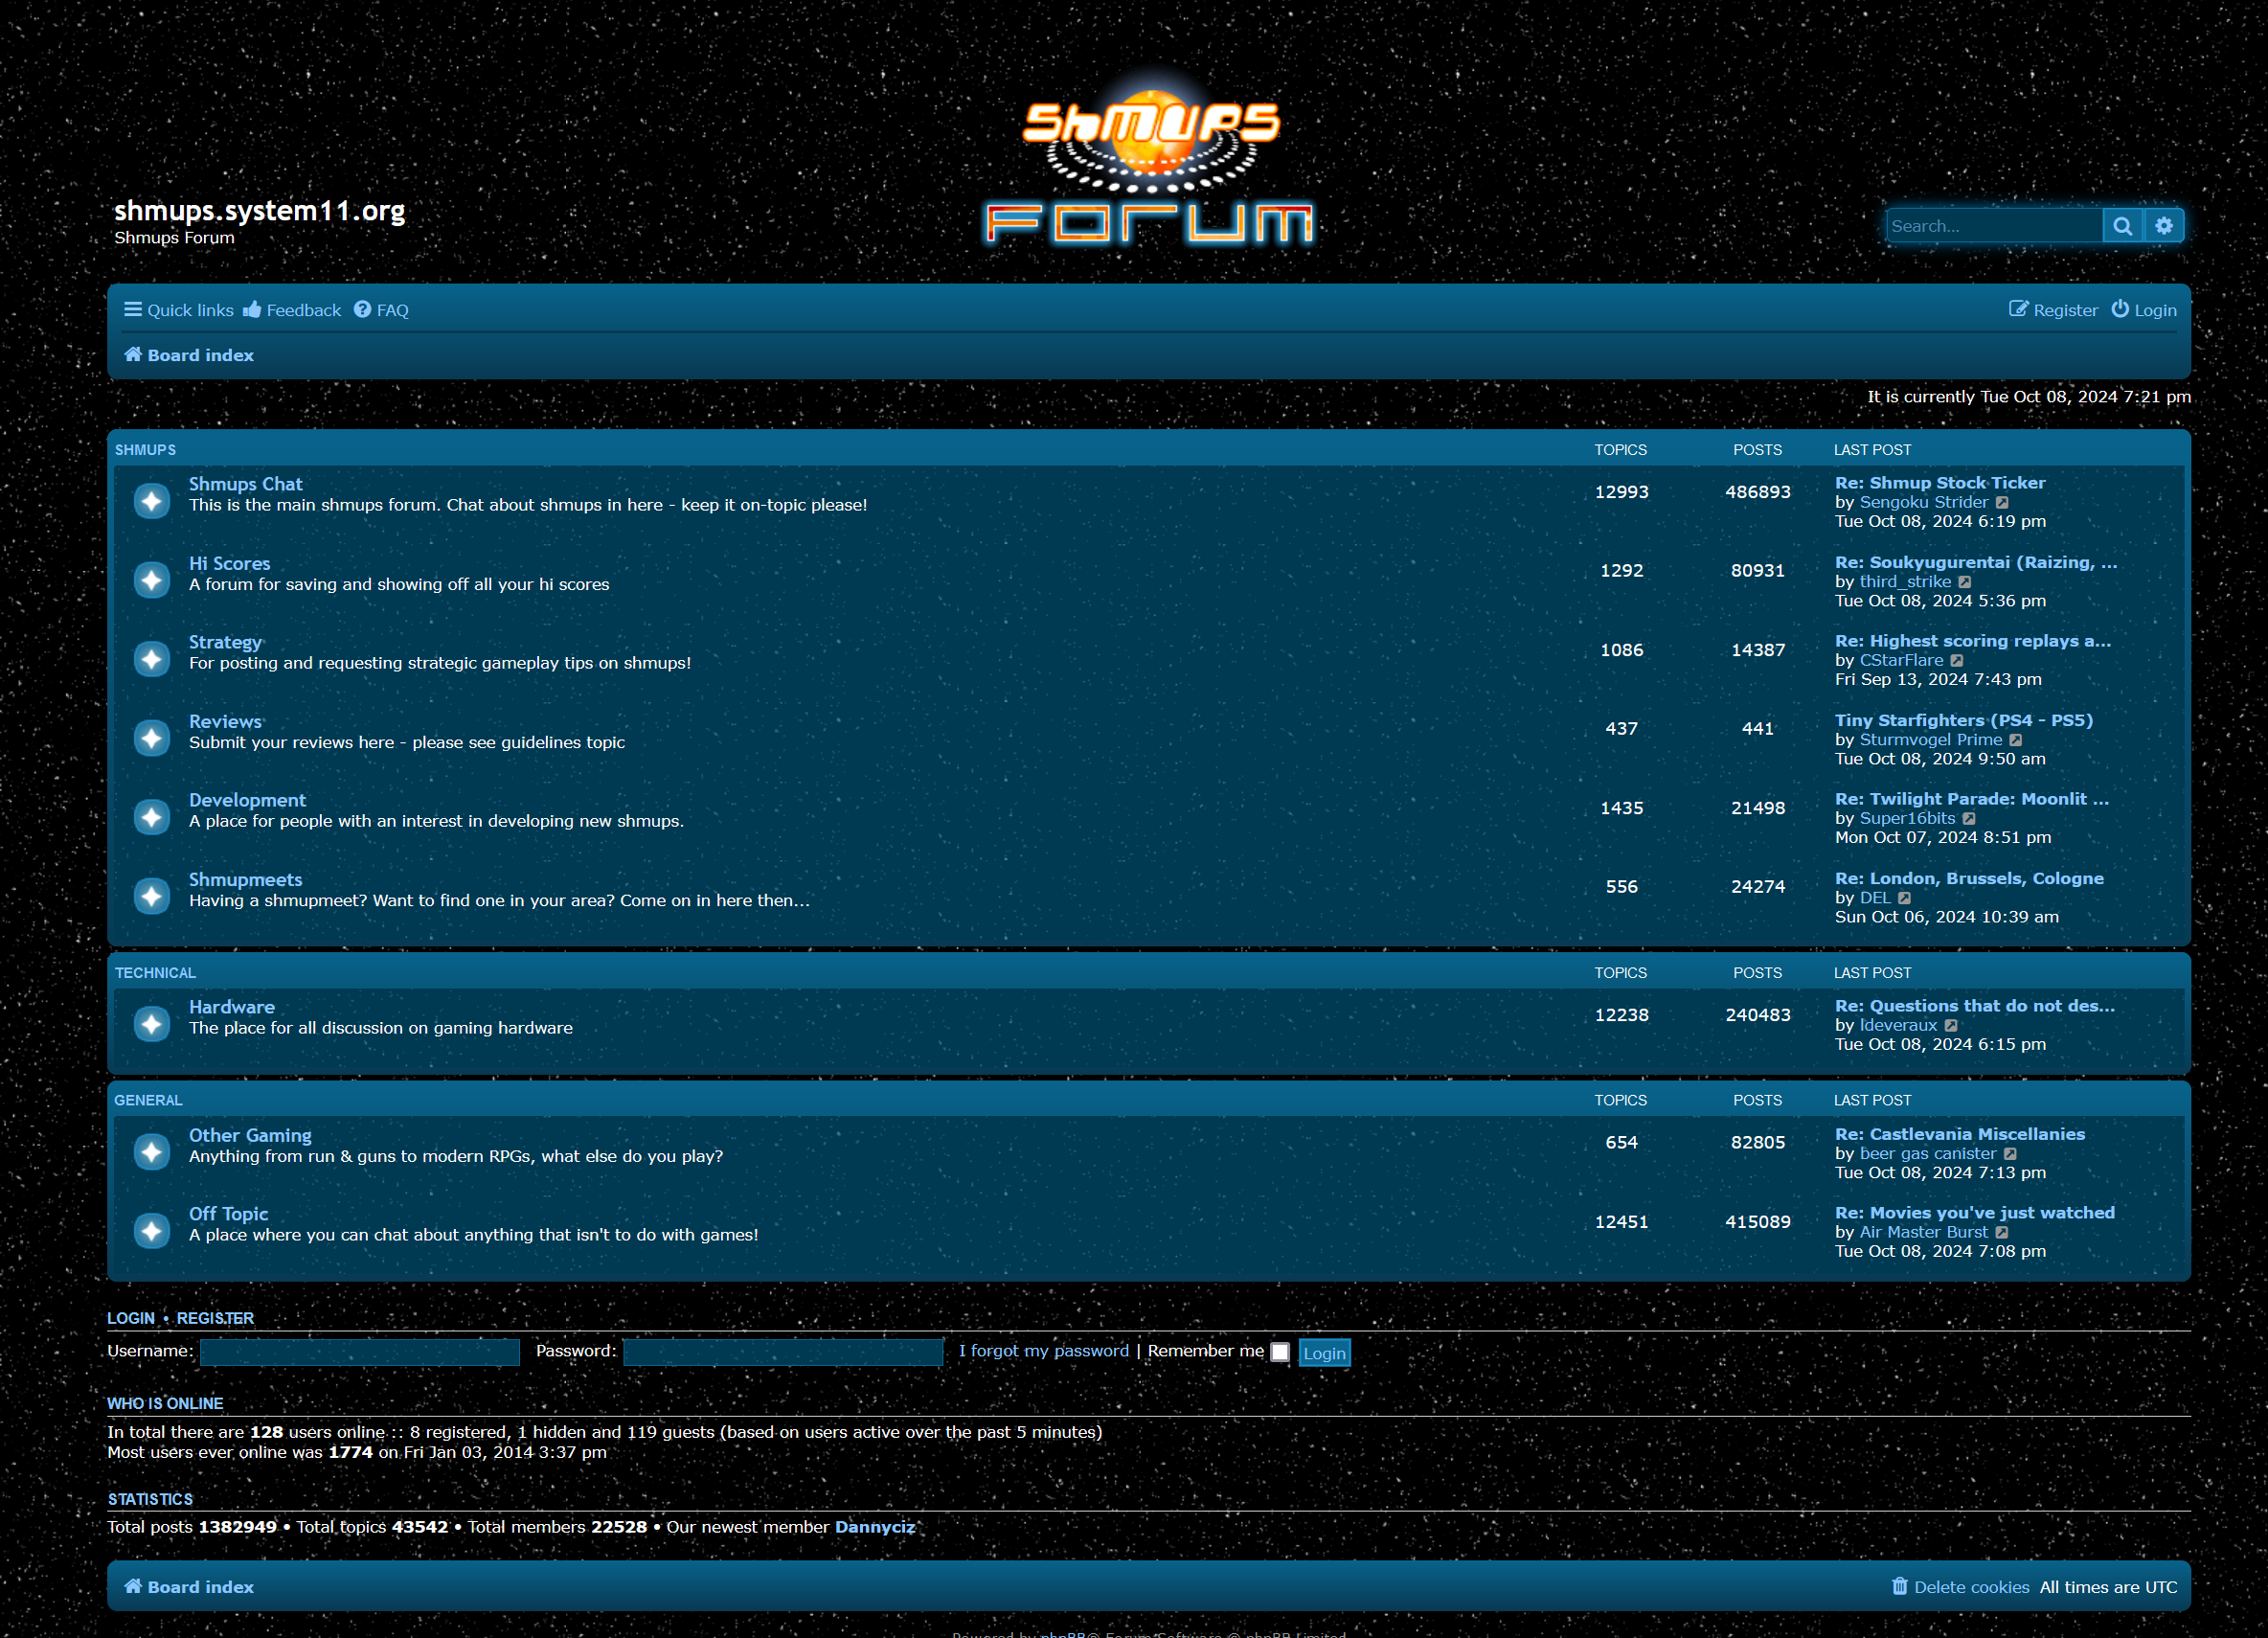This screenshot has width=2268, height=1638.
Task: Open advanced search gear icon
Action: click(2164, 226)
